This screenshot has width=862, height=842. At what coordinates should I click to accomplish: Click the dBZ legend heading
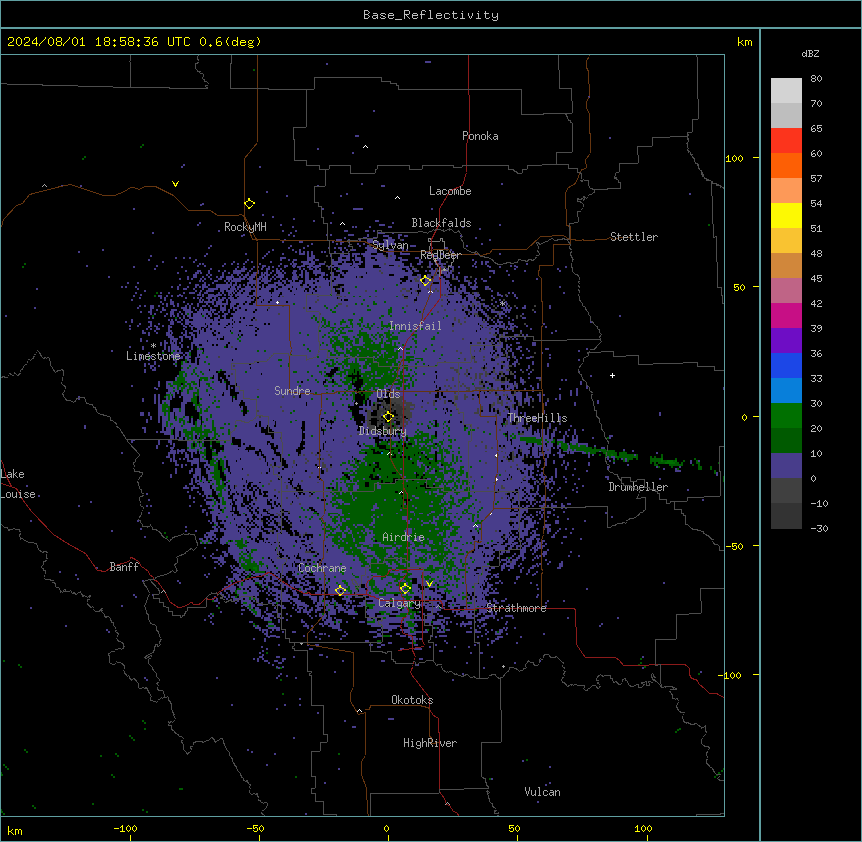pos(810,53)
